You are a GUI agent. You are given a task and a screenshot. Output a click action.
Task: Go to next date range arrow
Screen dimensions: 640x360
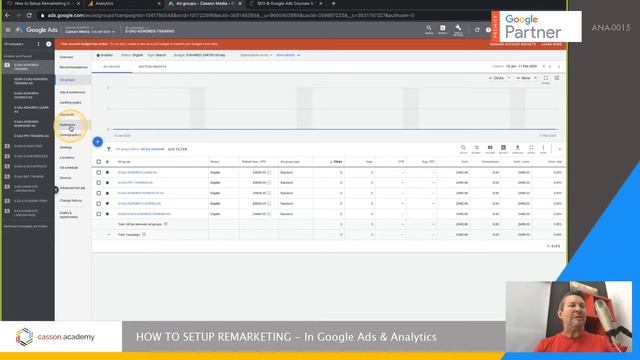pyautogui.click(x=559, y=66)
